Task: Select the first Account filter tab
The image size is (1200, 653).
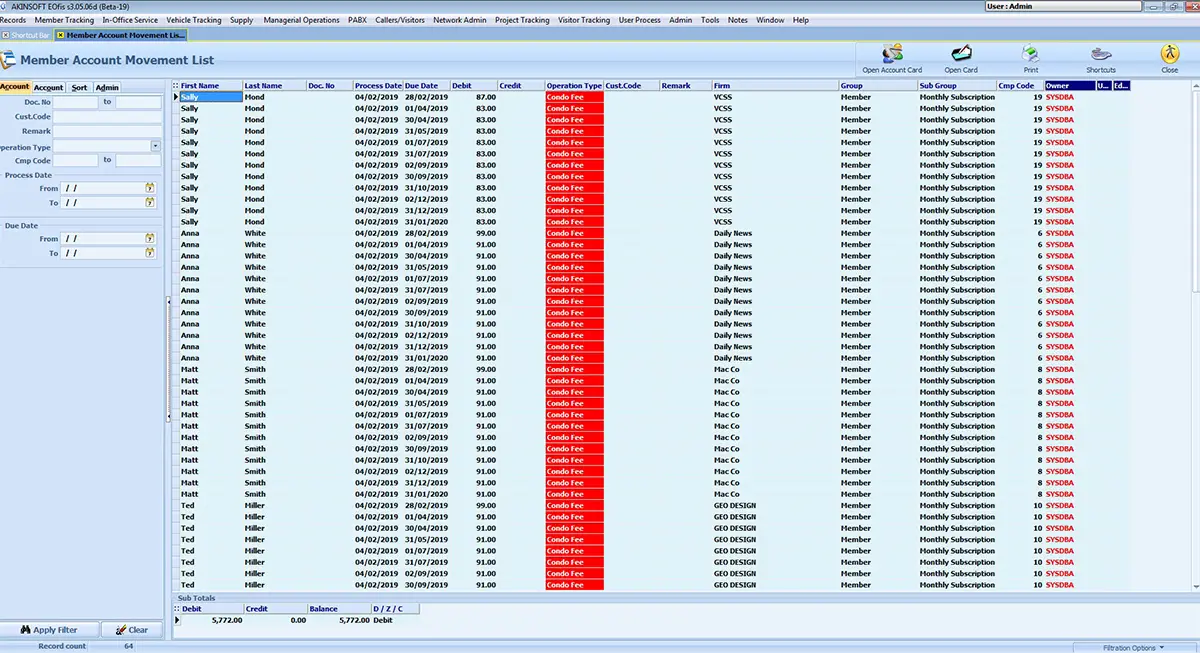Action: point(15,87)
